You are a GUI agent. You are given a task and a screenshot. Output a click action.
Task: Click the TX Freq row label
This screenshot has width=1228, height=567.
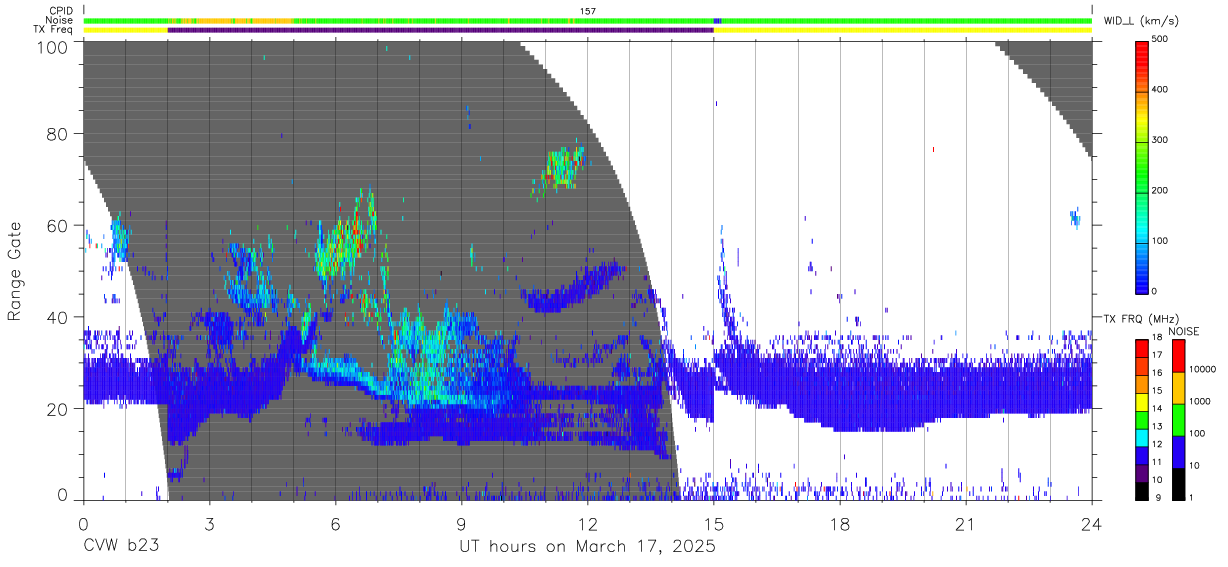pos(54,30)
